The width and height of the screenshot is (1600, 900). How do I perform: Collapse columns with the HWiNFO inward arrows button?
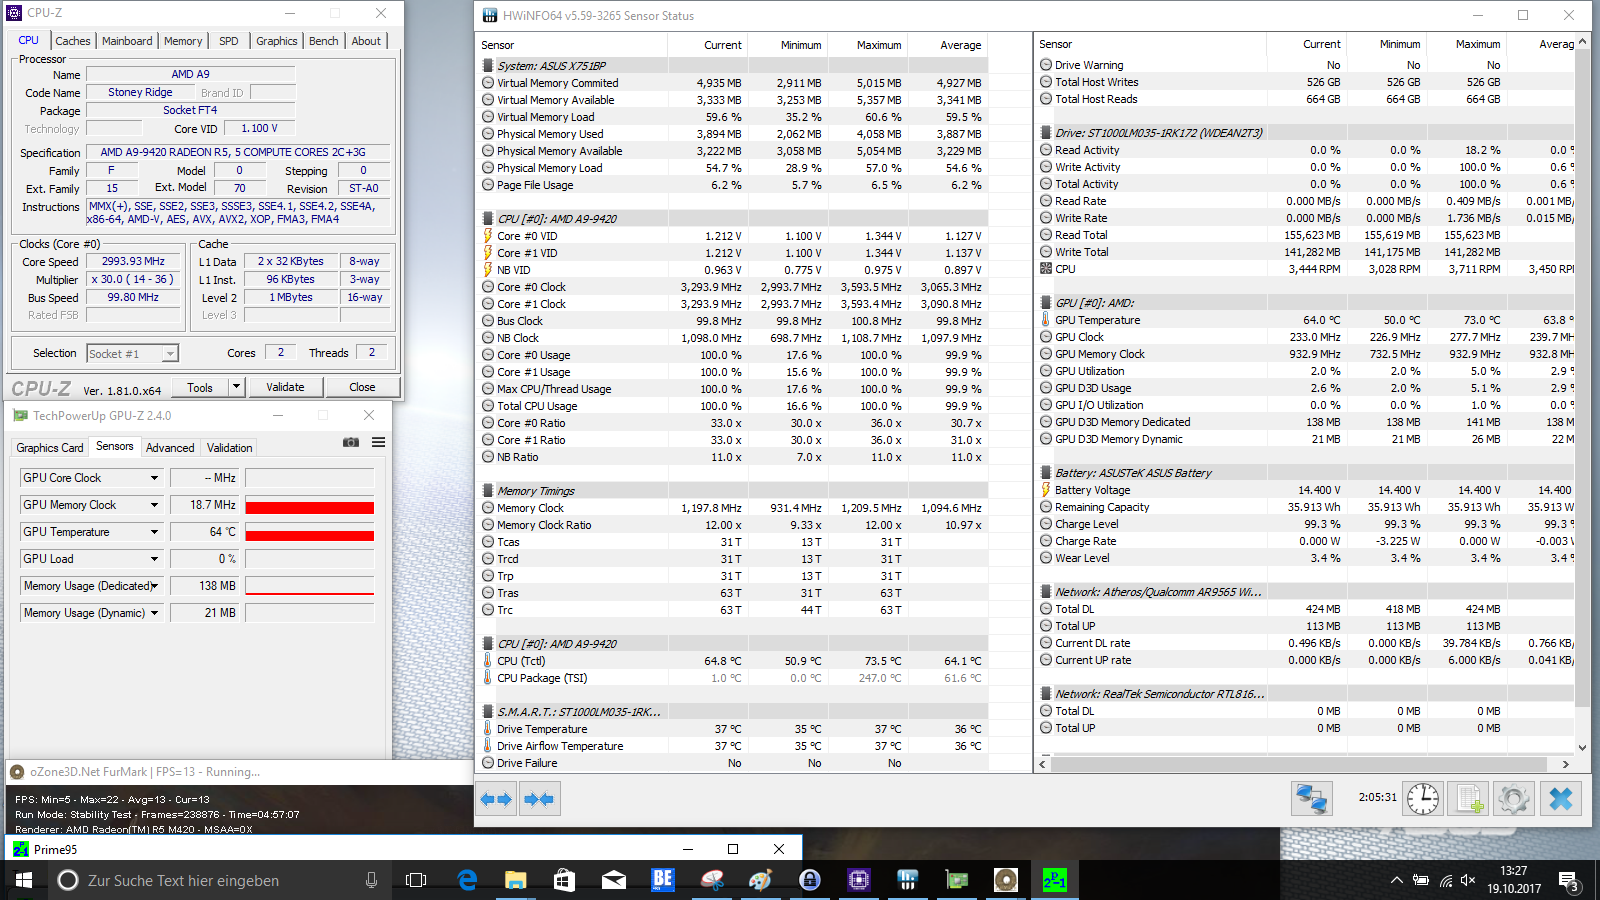(x=539, y=799)
